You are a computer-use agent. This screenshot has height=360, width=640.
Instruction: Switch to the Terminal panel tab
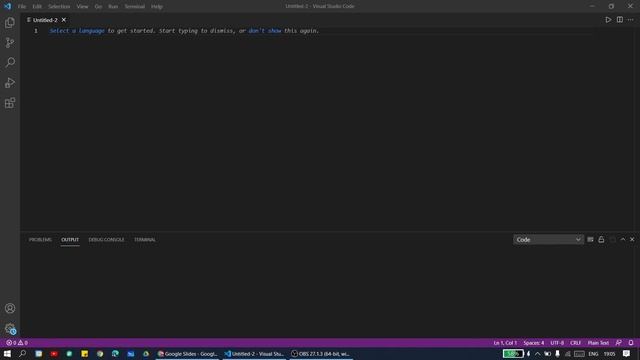click(x=144, y=240)
